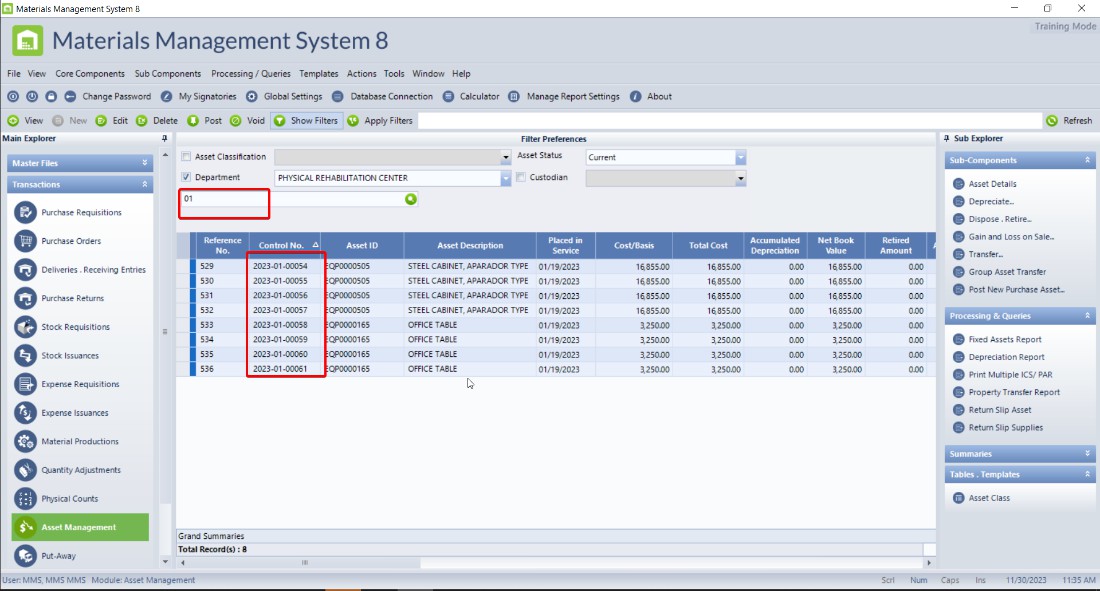This screenshot has width=1100, height=591.
Task: Click the Refresh icon
Action: click(1052, 121)
